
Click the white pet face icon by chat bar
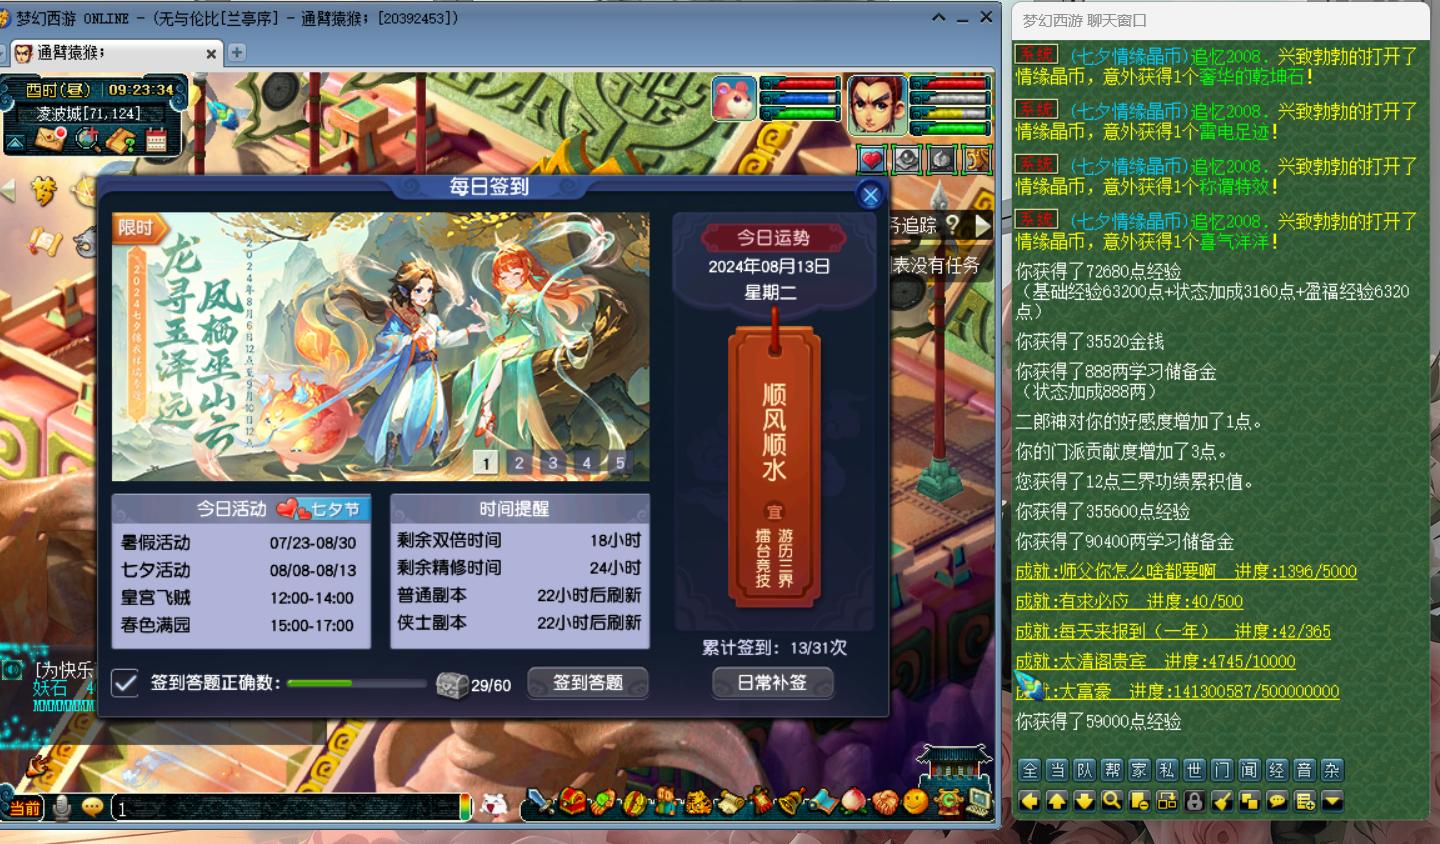[494, 804]
